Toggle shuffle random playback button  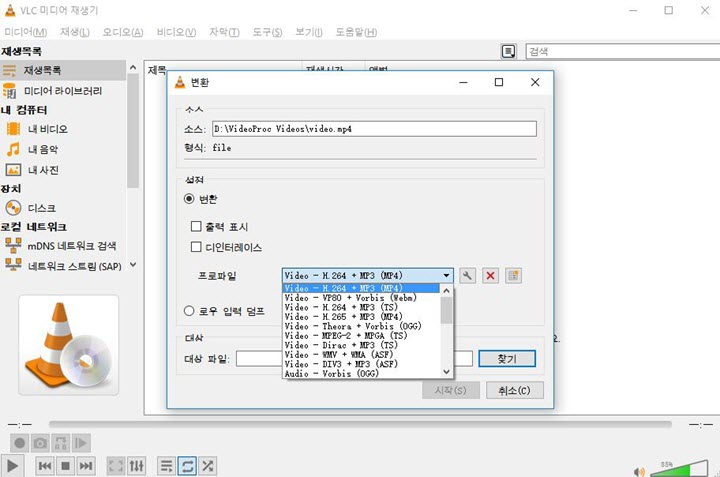[208, 466]
